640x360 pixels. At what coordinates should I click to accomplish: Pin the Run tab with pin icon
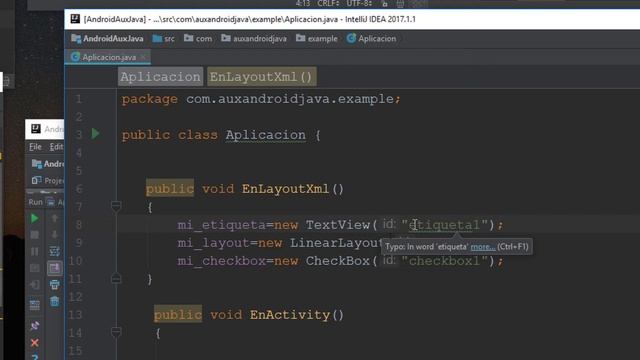(35, 326)
